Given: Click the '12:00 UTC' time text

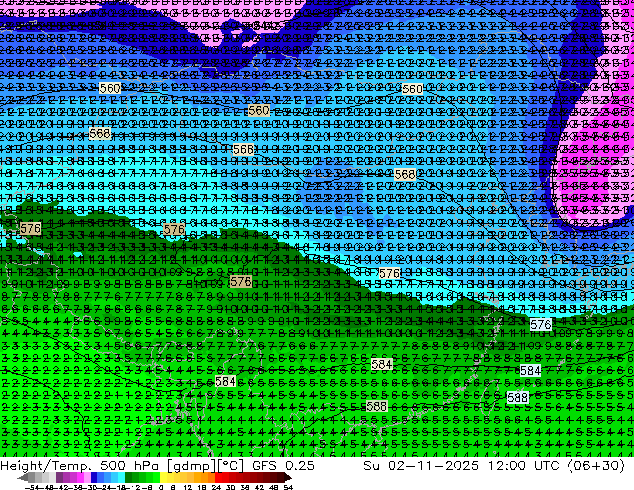Looking at the screenshot, I should pos(524,465).
